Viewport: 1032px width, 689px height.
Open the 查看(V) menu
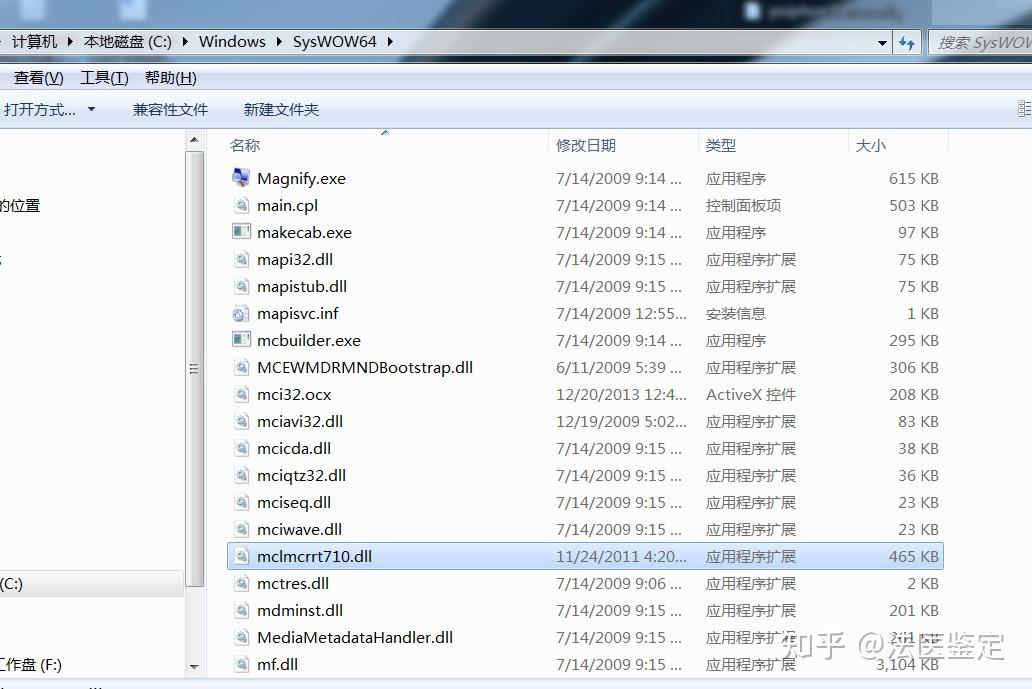(39, 78)
